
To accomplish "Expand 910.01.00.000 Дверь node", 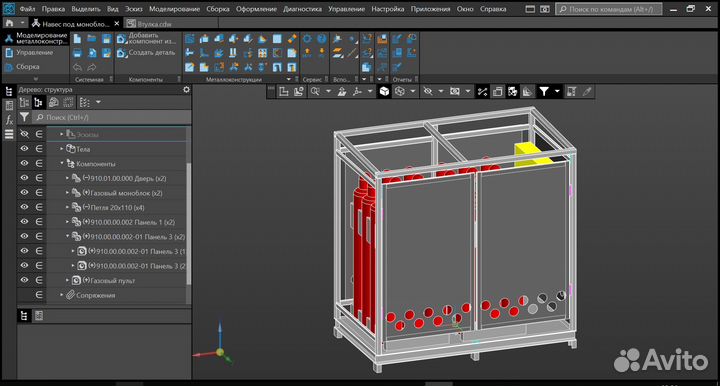I will 68,178.
